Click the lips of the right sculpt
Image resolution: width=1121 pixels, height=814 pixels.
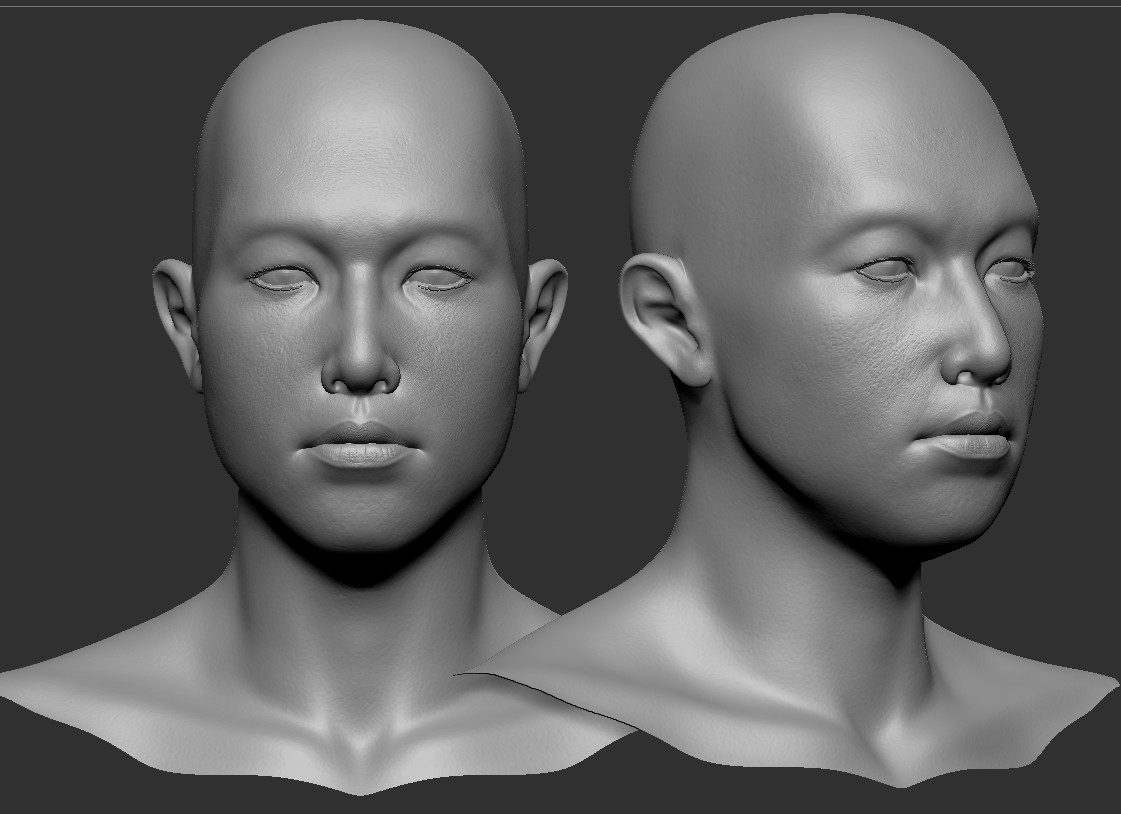965,440
